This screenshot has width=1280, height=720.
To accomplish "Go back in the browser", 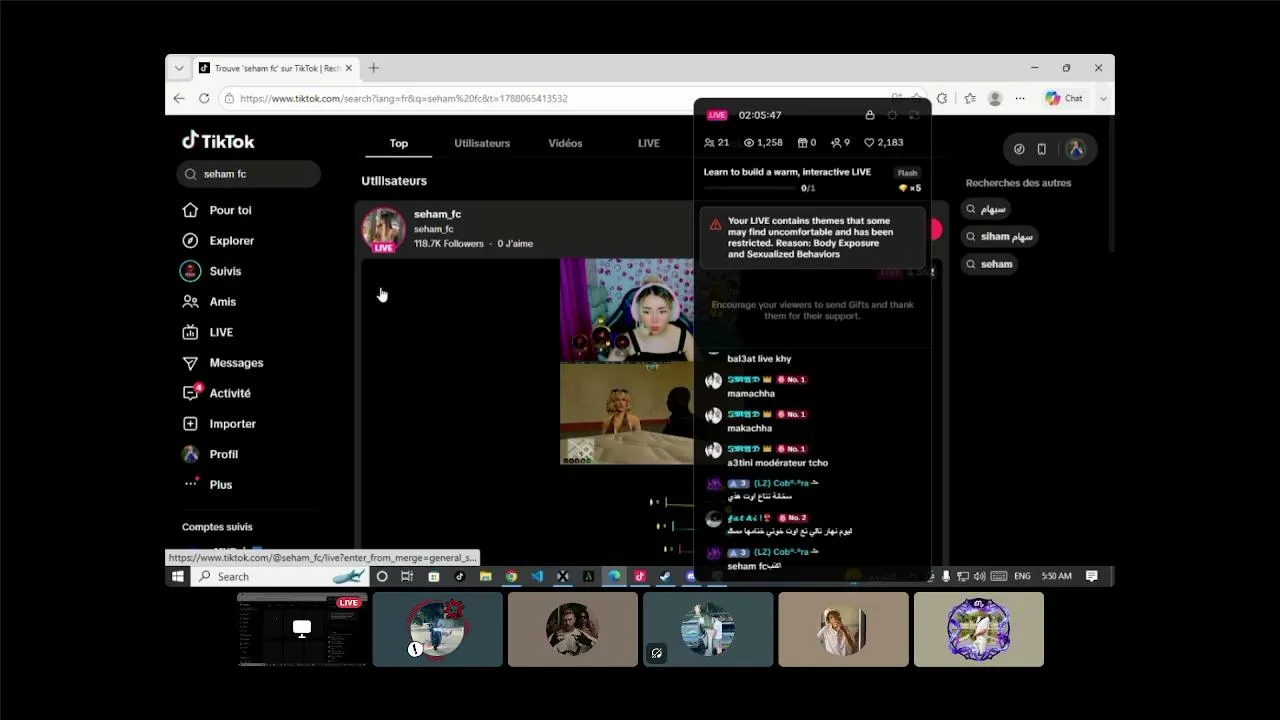I will 179,98.
